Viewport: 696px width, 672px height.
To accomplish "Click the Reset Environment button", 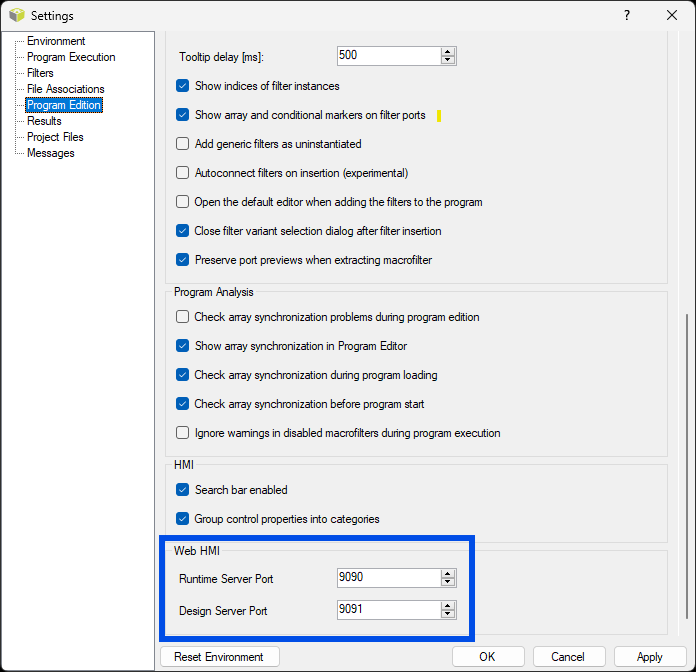I will [220, 656].
